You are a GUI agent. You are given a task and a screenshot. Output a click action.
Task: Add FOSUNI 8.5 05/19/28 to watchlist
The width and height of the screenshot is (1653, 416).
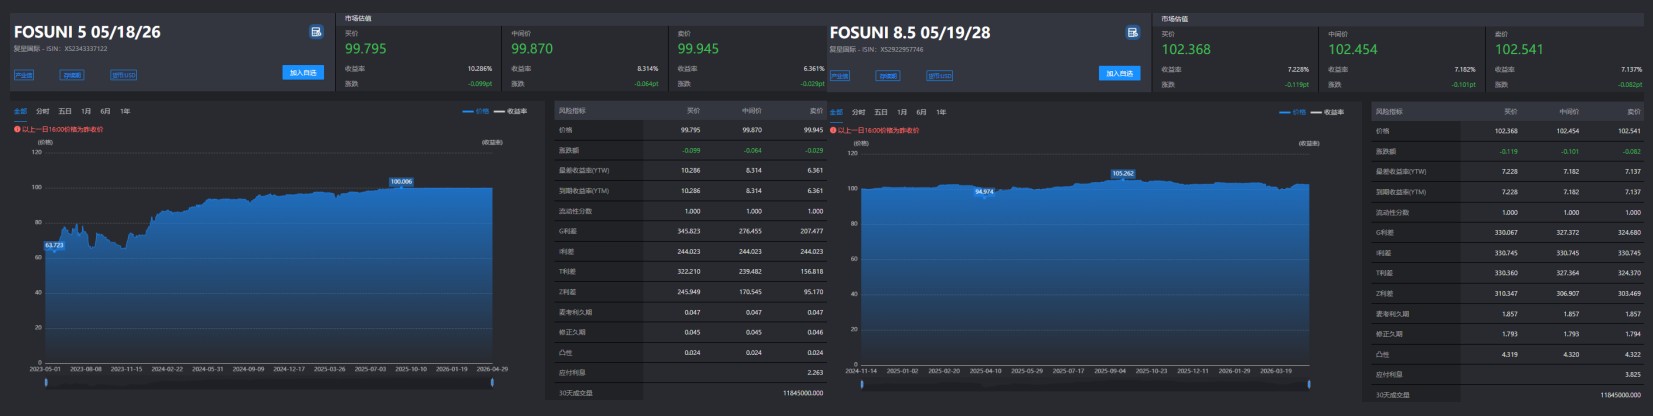point(1119,73)
